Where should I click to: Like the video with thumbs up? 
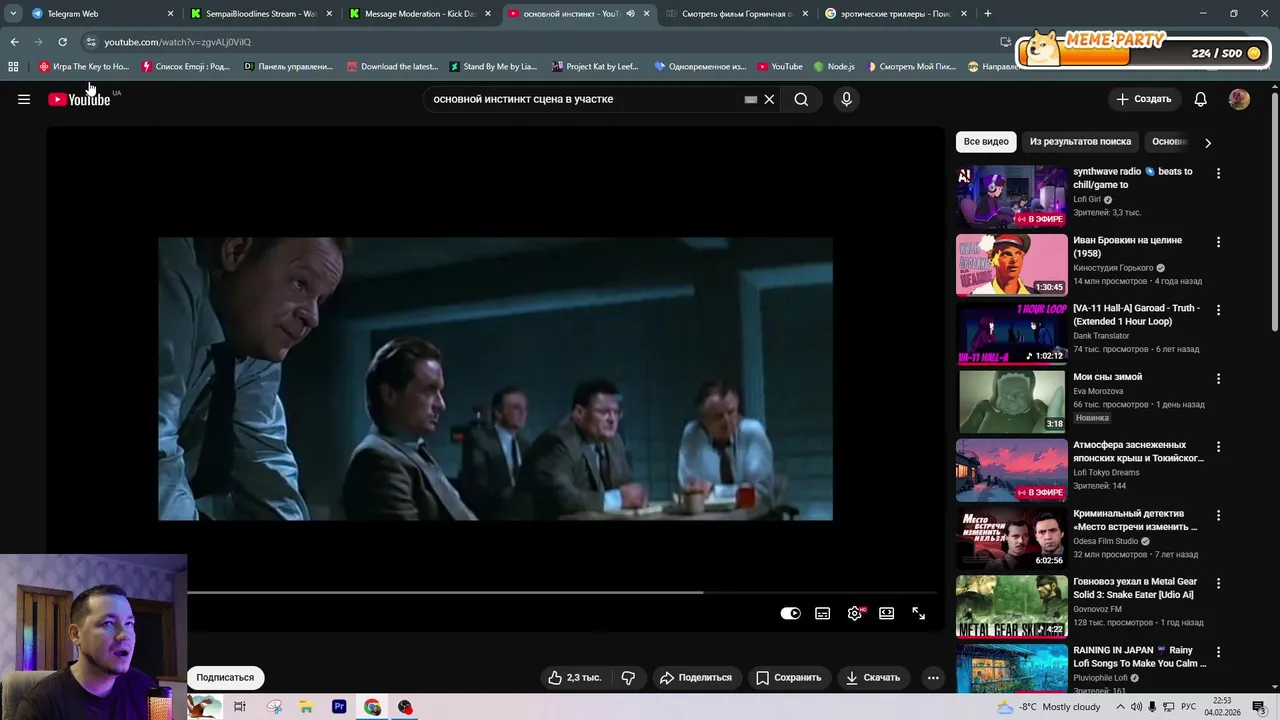tap(575, 677)
